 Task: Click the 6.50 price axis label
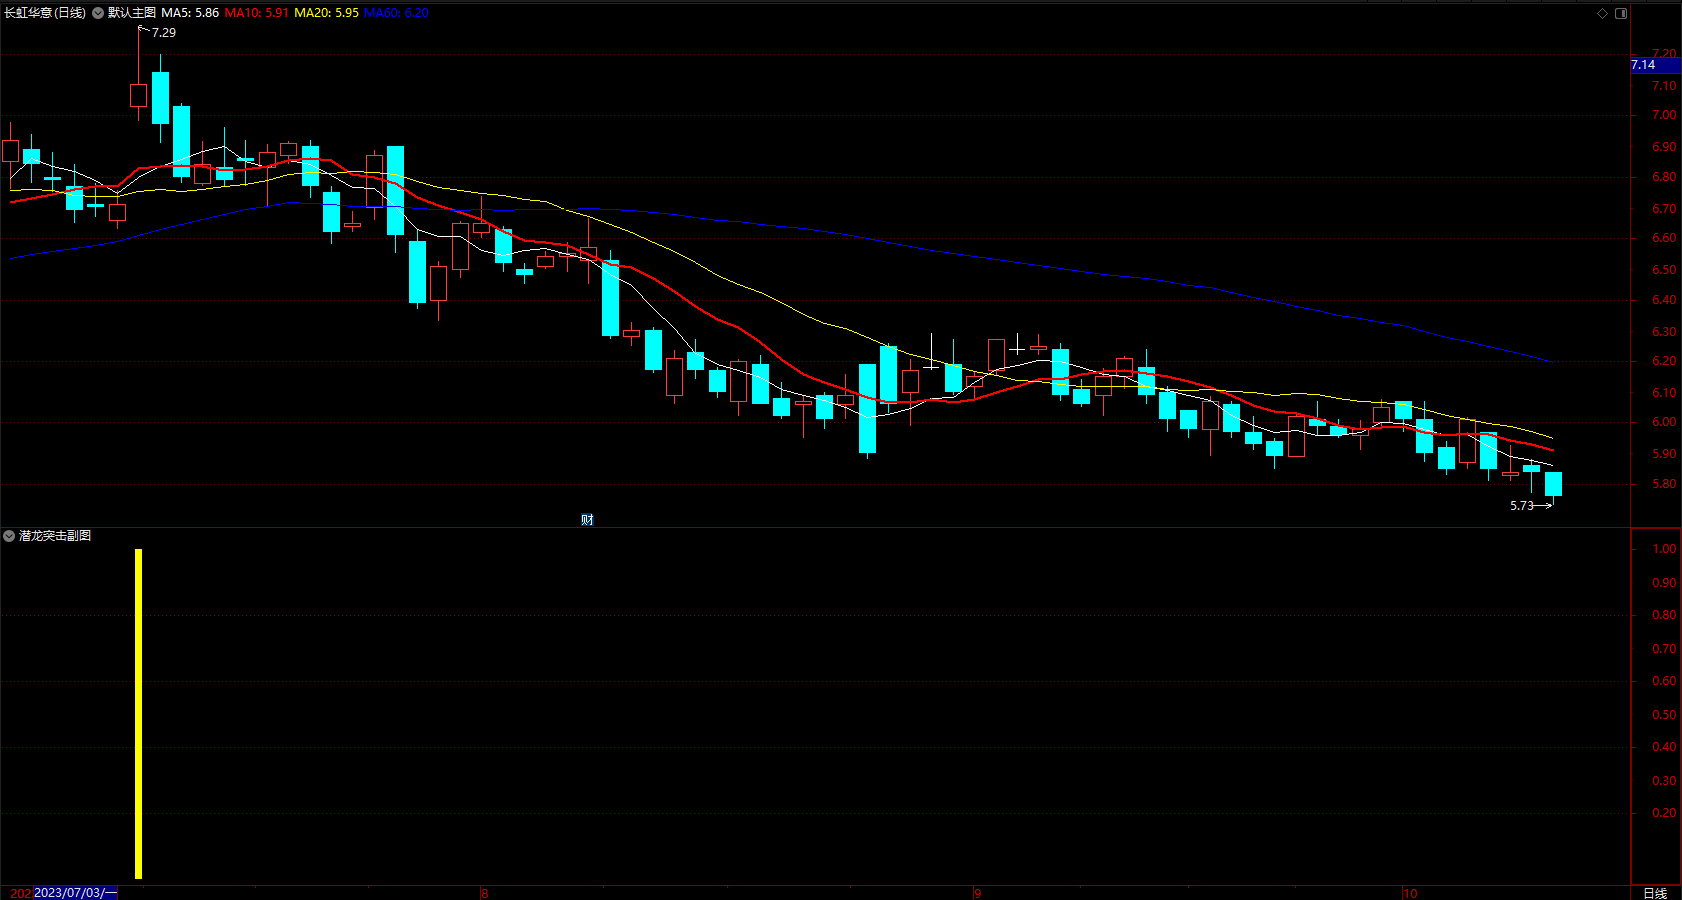click(x=1664, y=270)
